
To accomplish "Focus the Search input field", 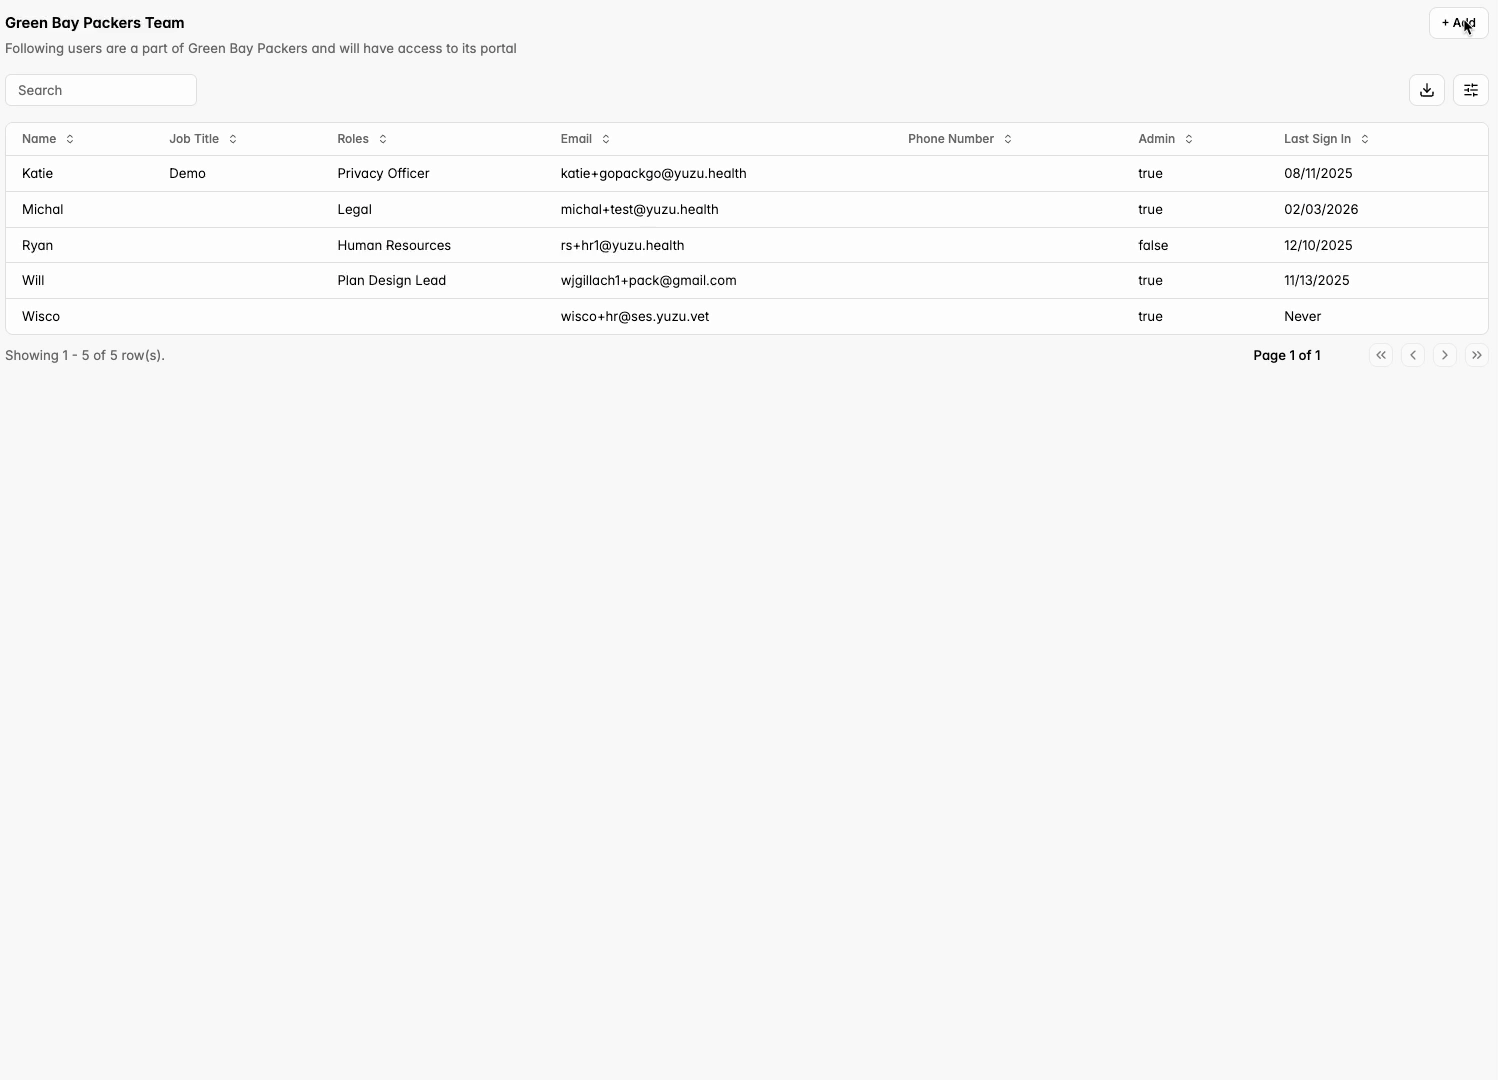I will pyautogui.click(x=101, y=90).
